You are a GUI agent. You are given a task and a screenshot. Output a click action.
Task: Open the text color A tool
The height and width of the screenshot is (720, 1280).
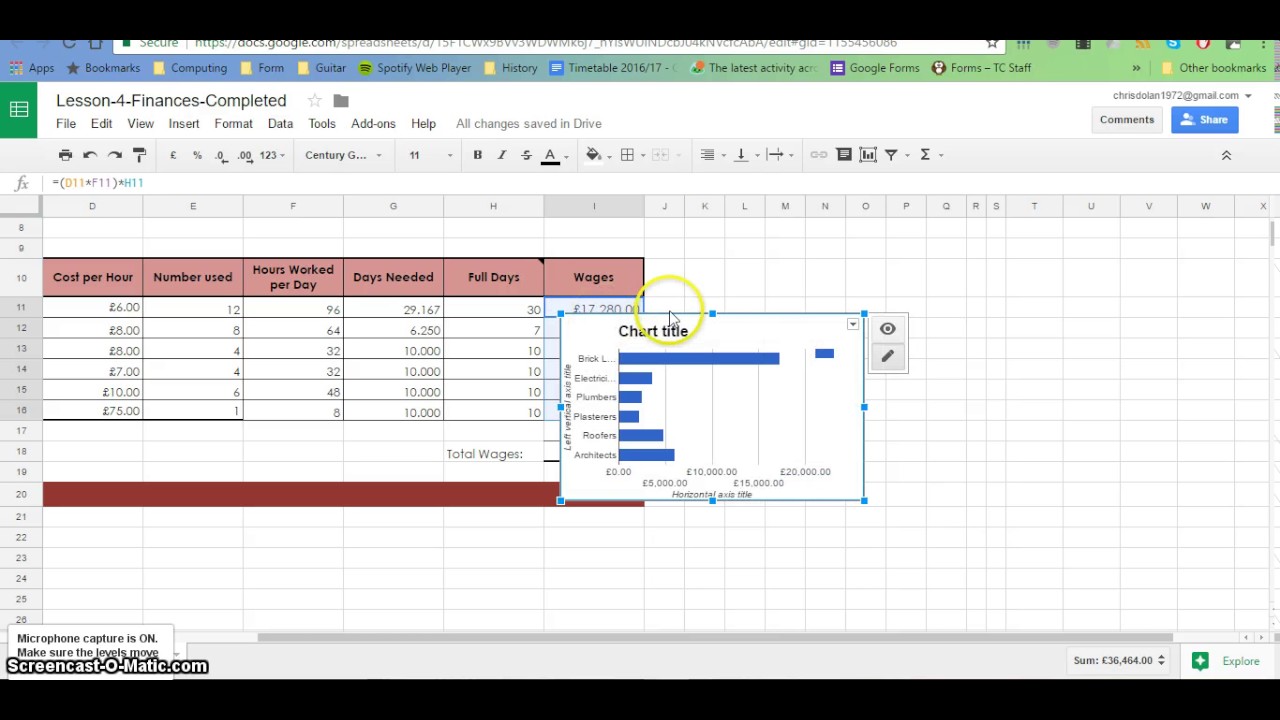click(x=549, y=155)
